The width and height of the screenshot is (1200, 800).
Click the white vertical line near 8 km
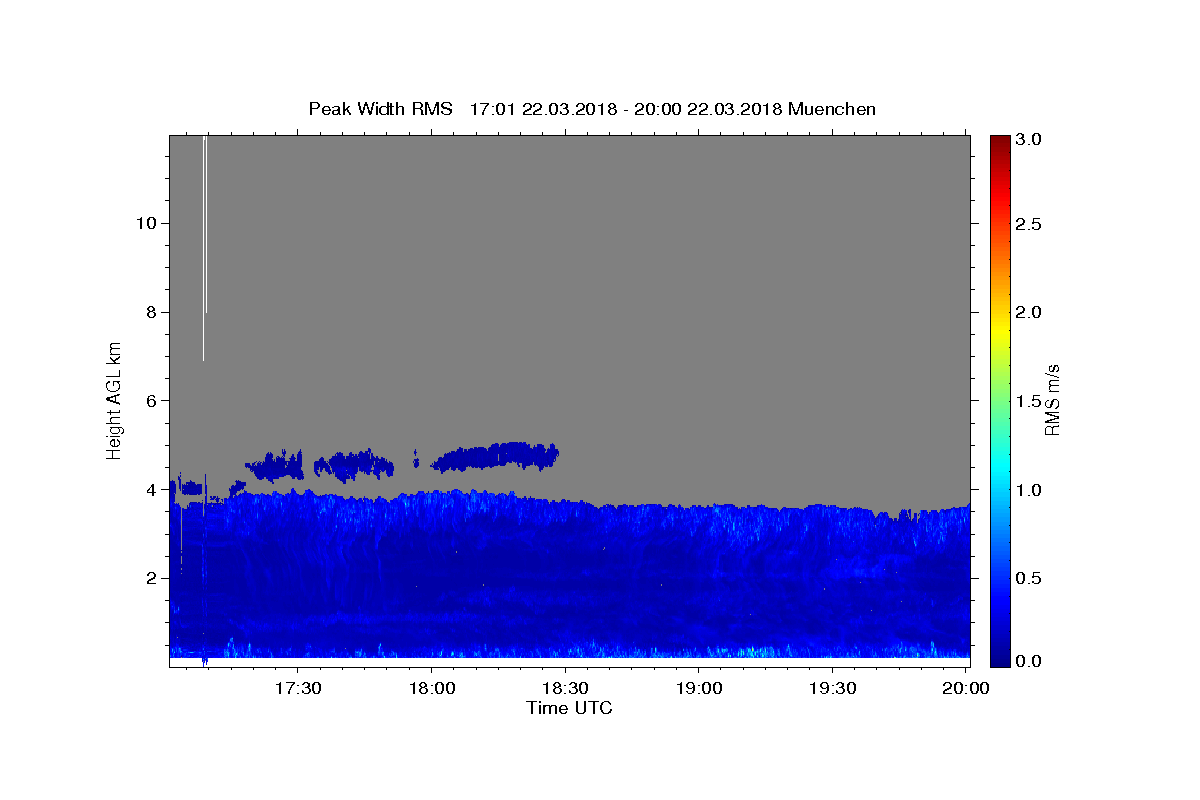[204, 248]
